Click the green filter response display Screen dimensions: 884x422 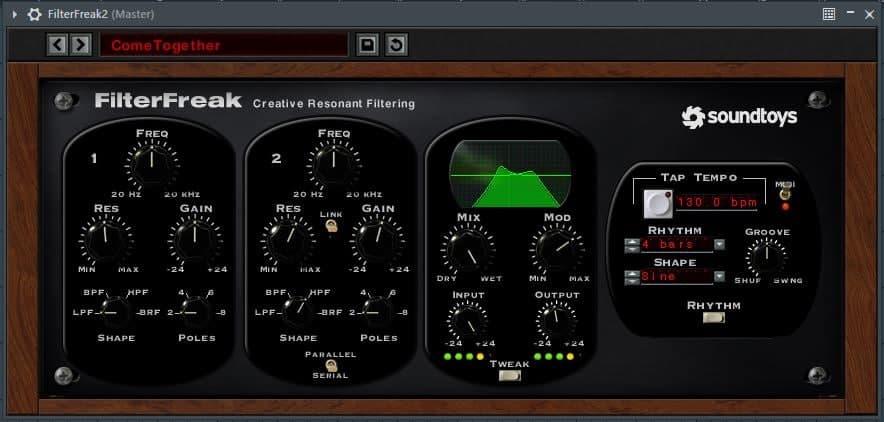(x=510, y=174)
